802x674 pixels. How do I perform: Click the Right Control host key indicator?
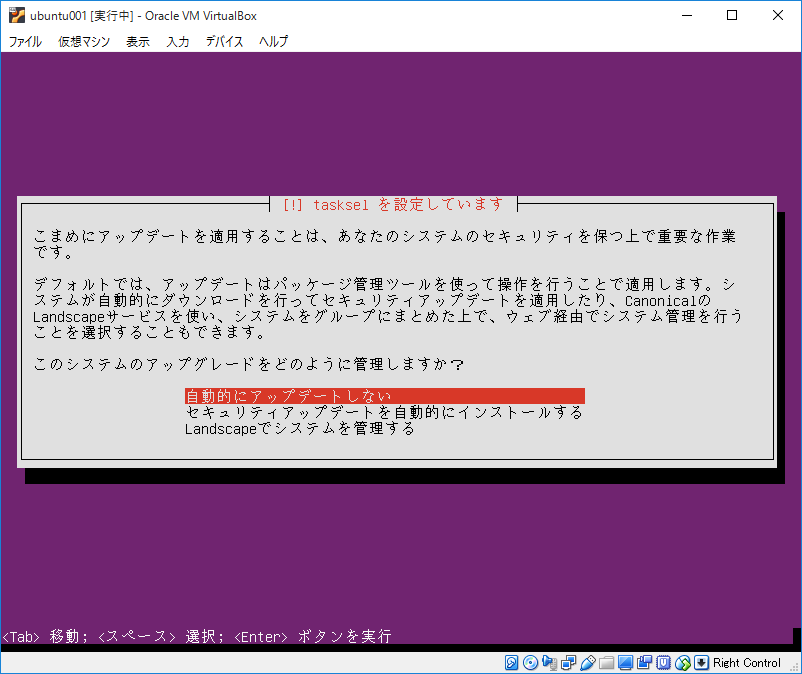point(744,662)
